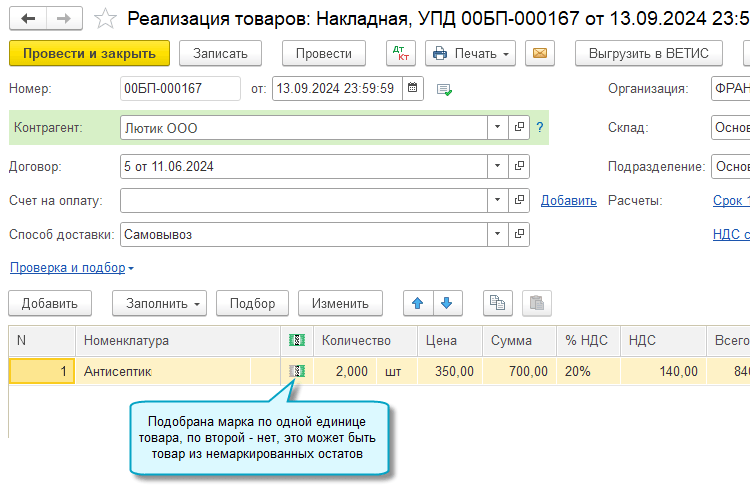The height and width of the screenshot is (485, 750).
Task: Open the НДС settings link
Action: point(731,234)
